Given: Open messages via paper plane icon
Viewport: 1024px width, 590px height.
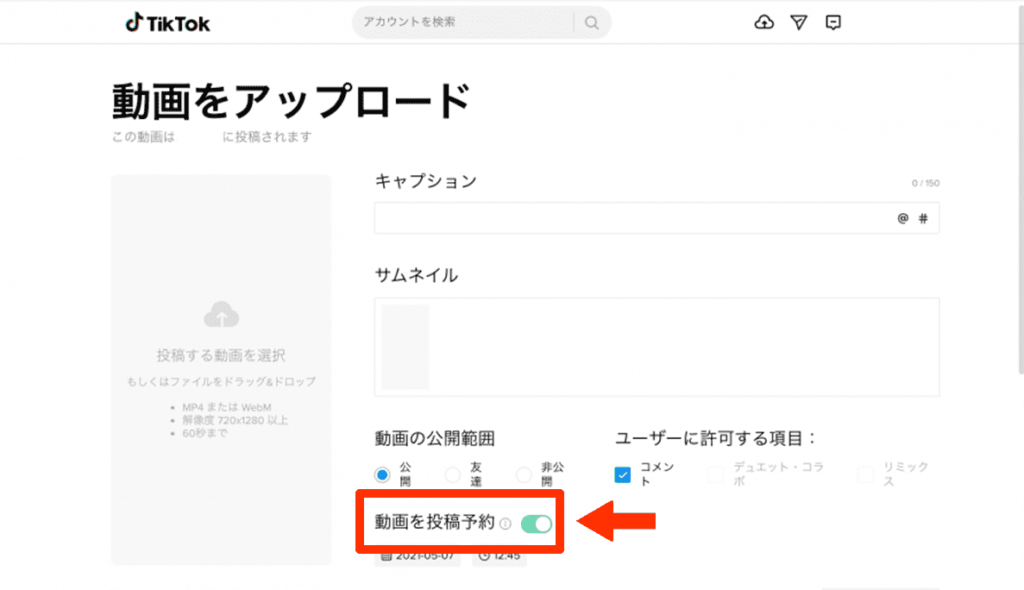Looking at the screenshot, I should point(798,23).
